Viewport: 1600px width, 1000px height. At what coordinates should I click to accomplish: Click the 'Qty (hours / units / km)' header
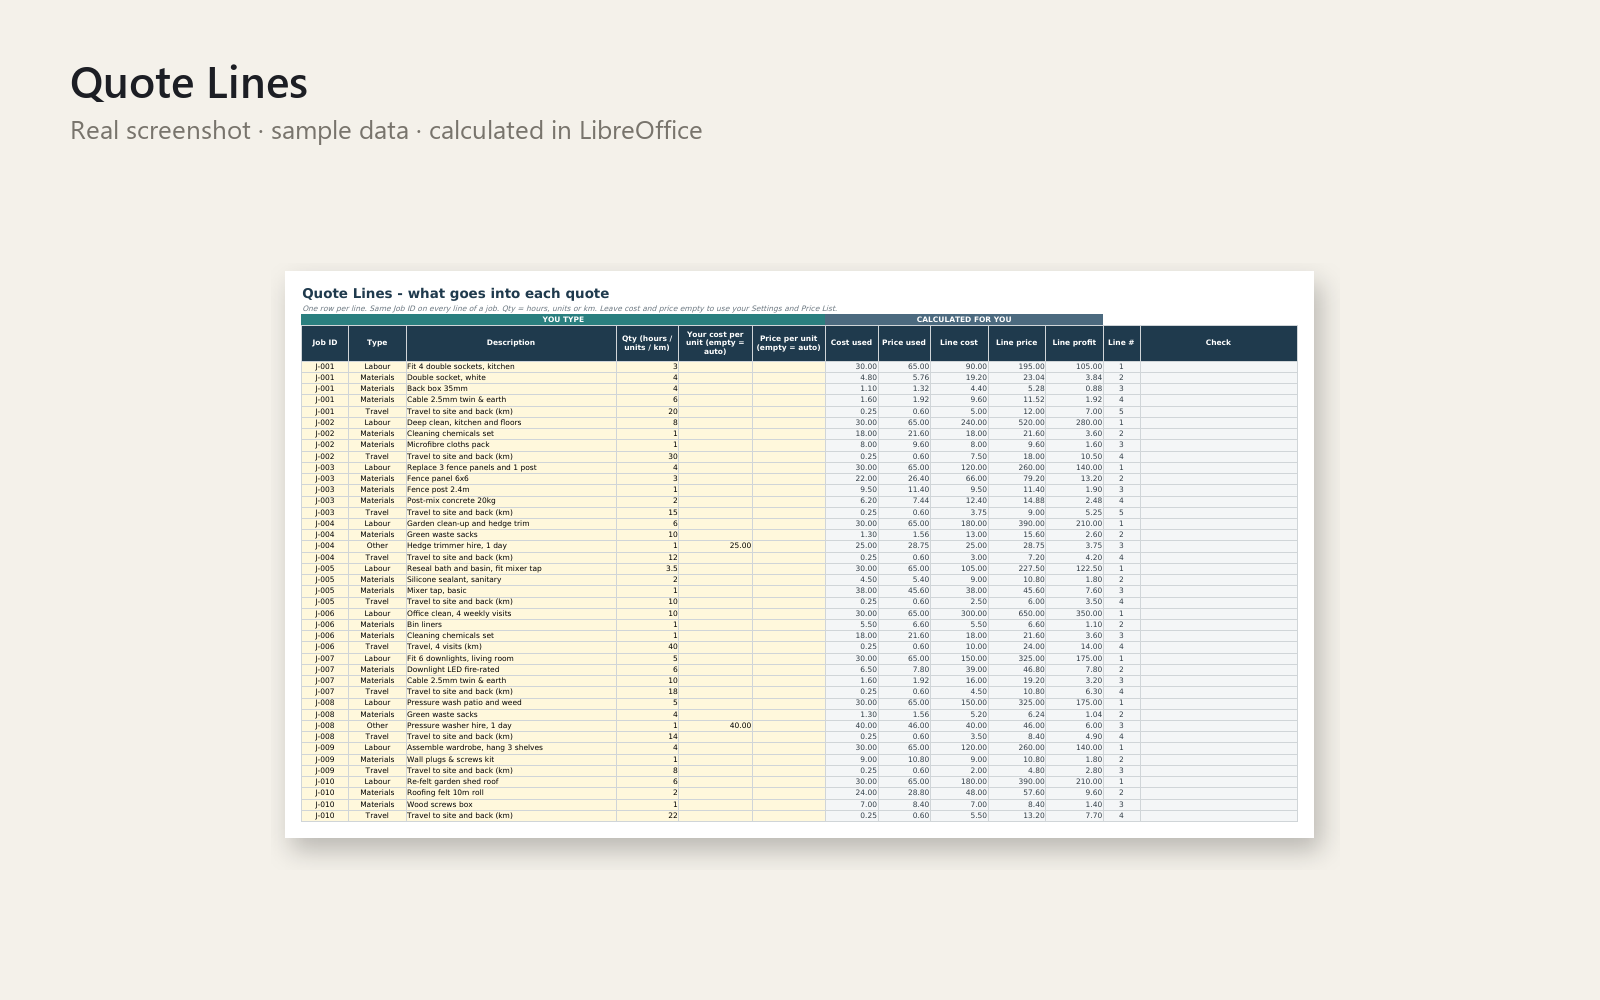coord(647,343)
